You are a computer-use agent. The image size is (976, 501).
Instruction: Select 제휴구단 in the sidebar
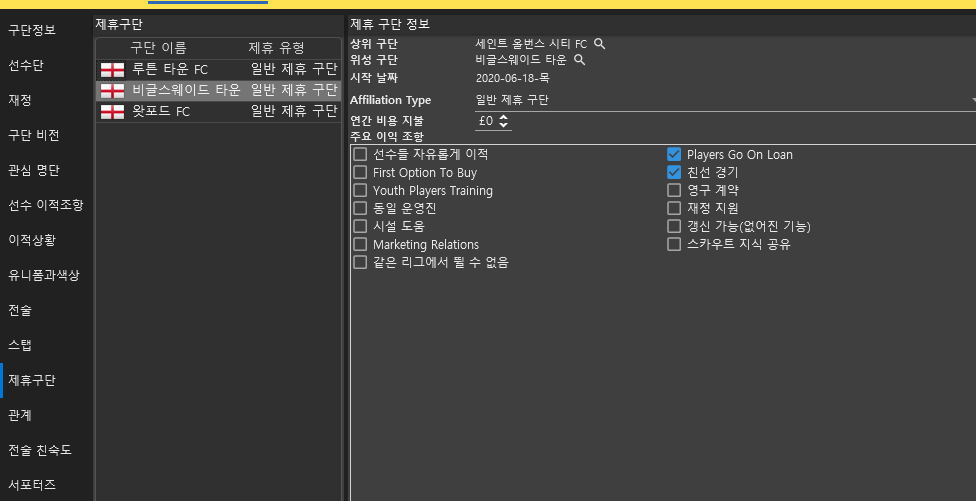tap(32, 380)
